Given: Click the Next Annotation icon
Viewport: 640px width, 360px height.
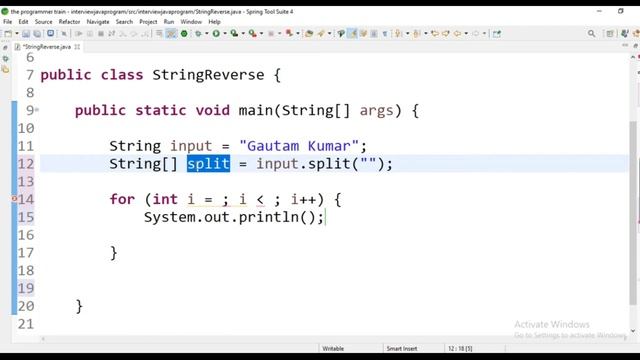Looking at the screenshot, I should tap(398, 33).
